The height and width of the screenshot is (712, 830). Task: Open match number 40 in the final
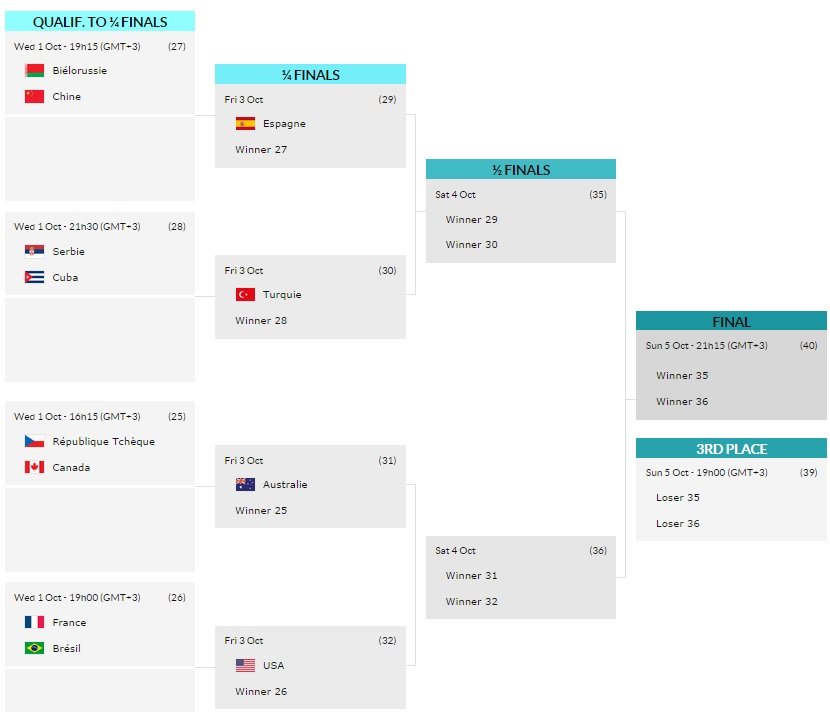click(x=808, y=345)
